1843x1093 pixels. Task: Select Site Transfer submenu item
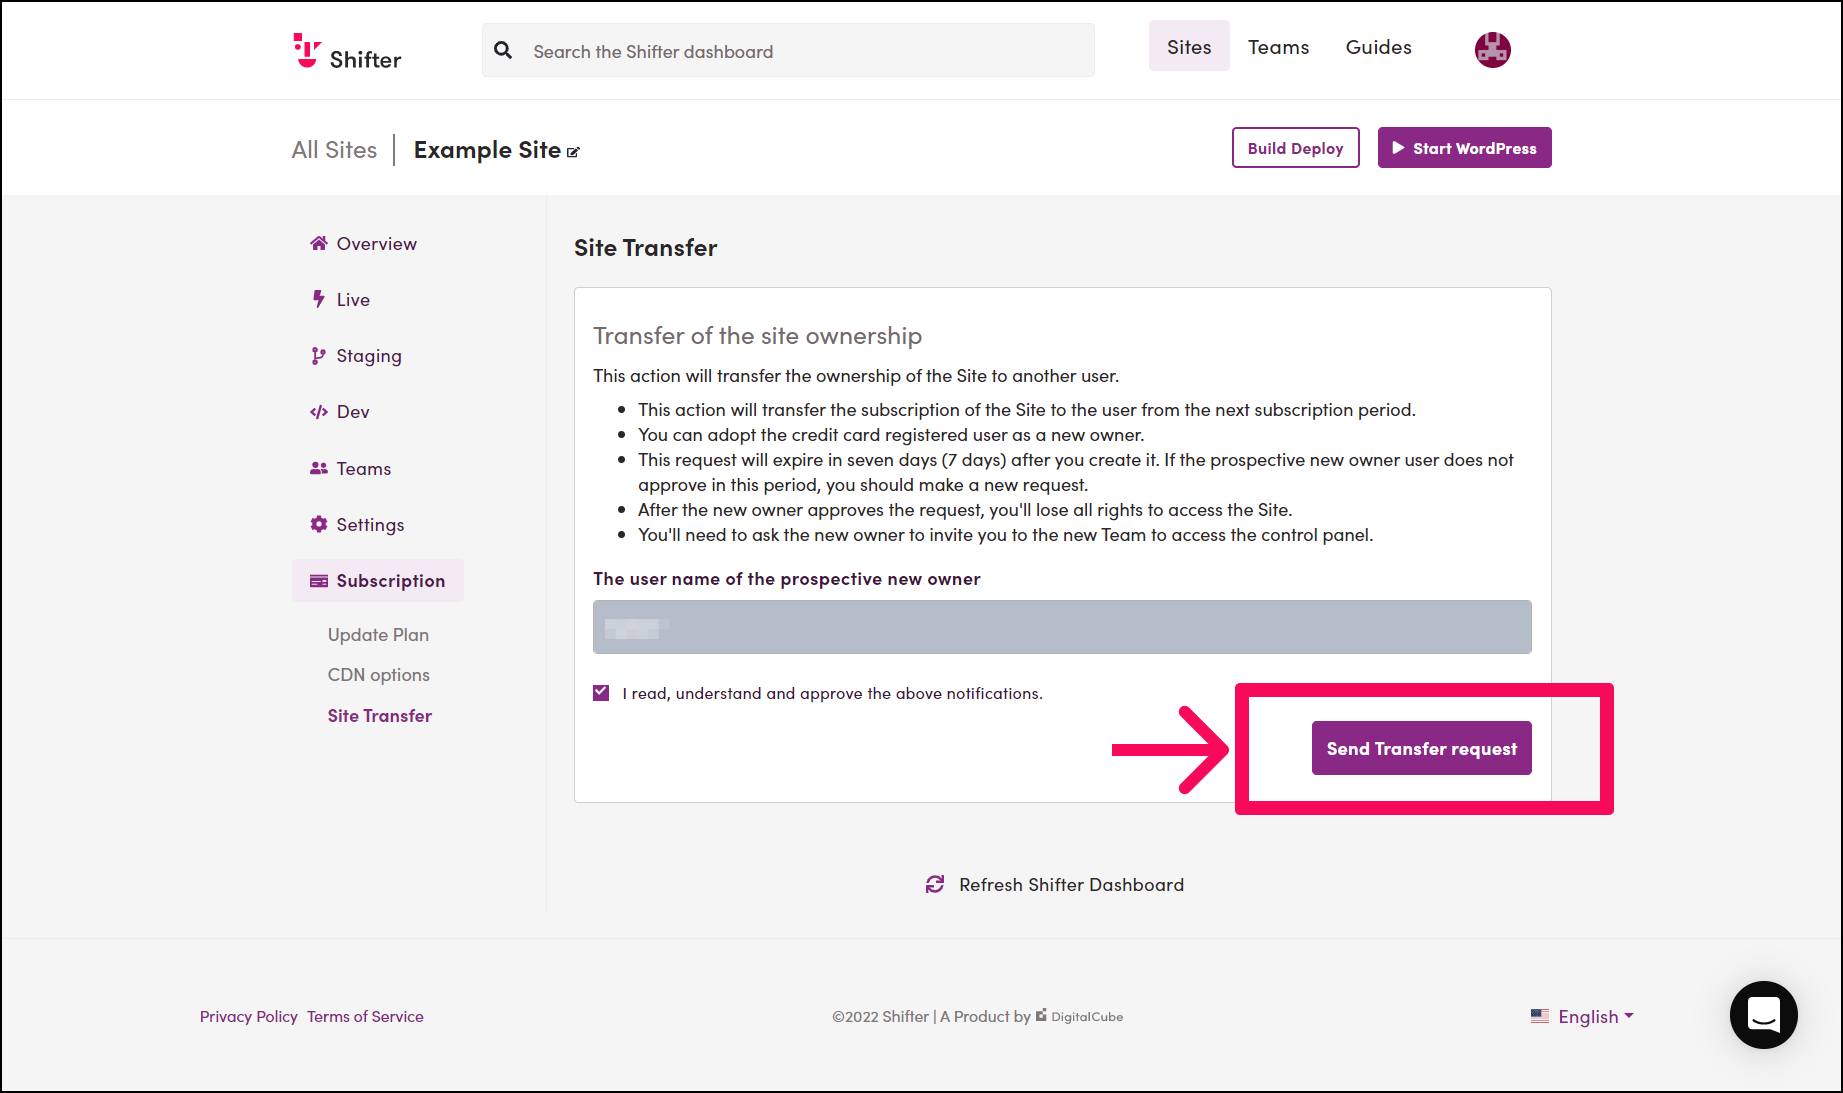379,716
